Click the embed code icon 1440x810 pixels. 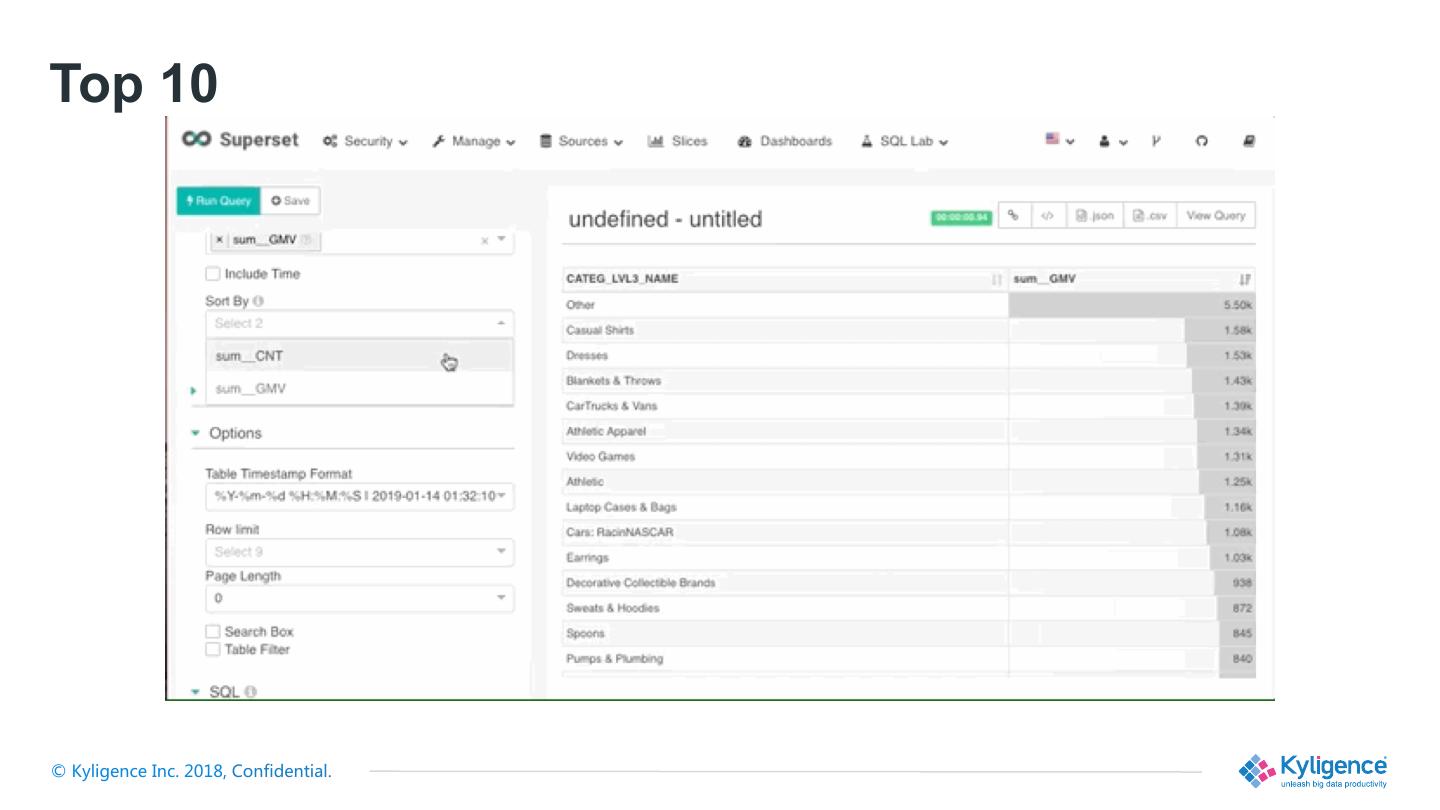[1047, 215]
